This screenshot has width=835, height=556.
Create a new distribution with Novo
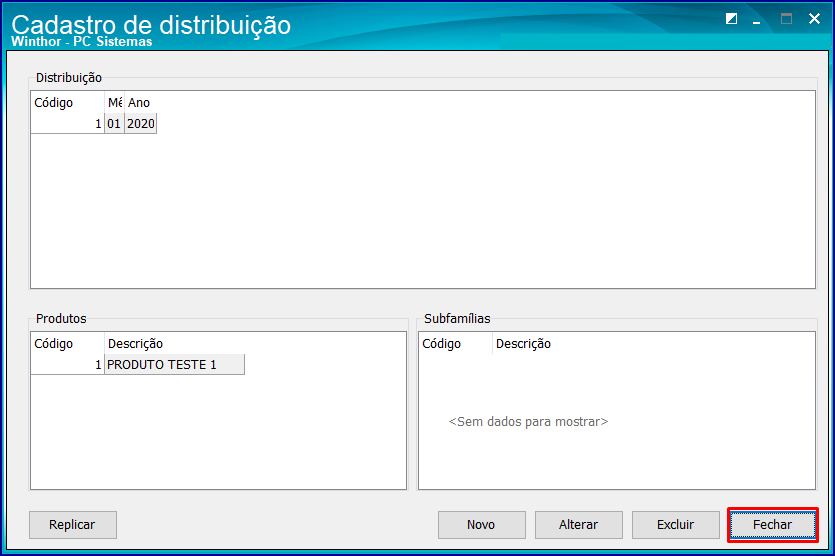click(x=481, y=525)
